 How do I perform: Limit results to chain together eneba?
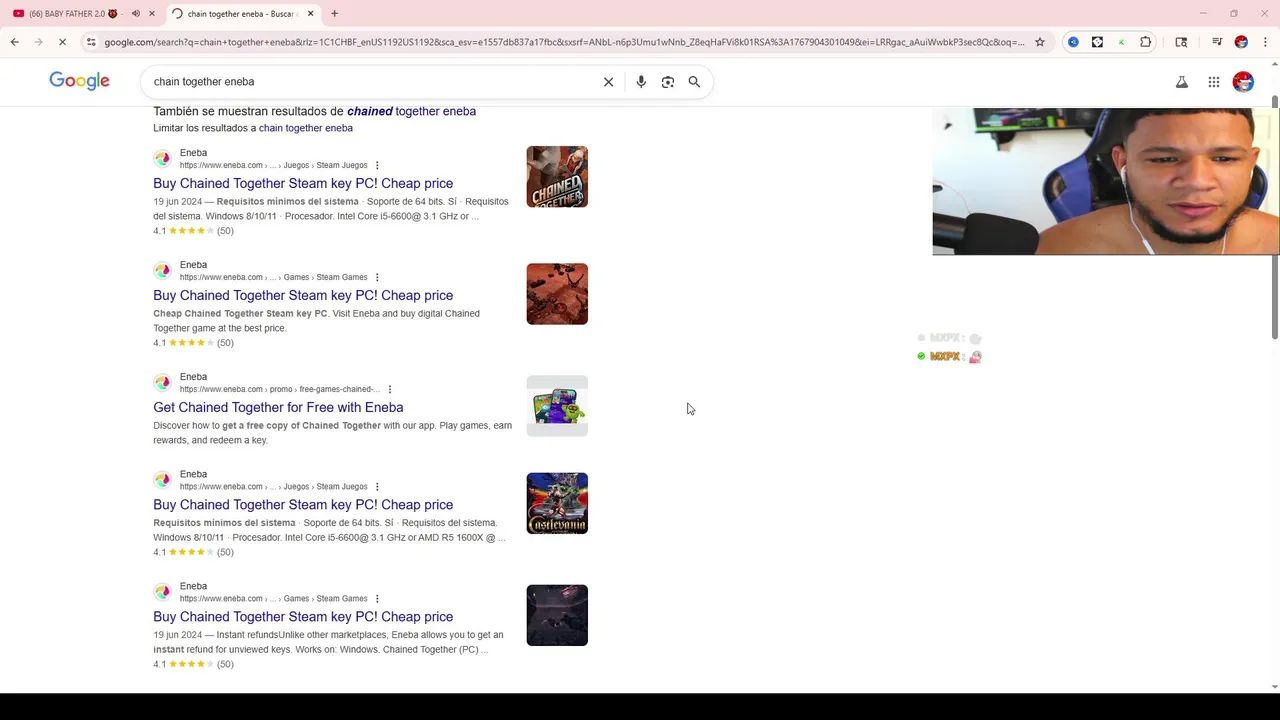click(306, 128)
